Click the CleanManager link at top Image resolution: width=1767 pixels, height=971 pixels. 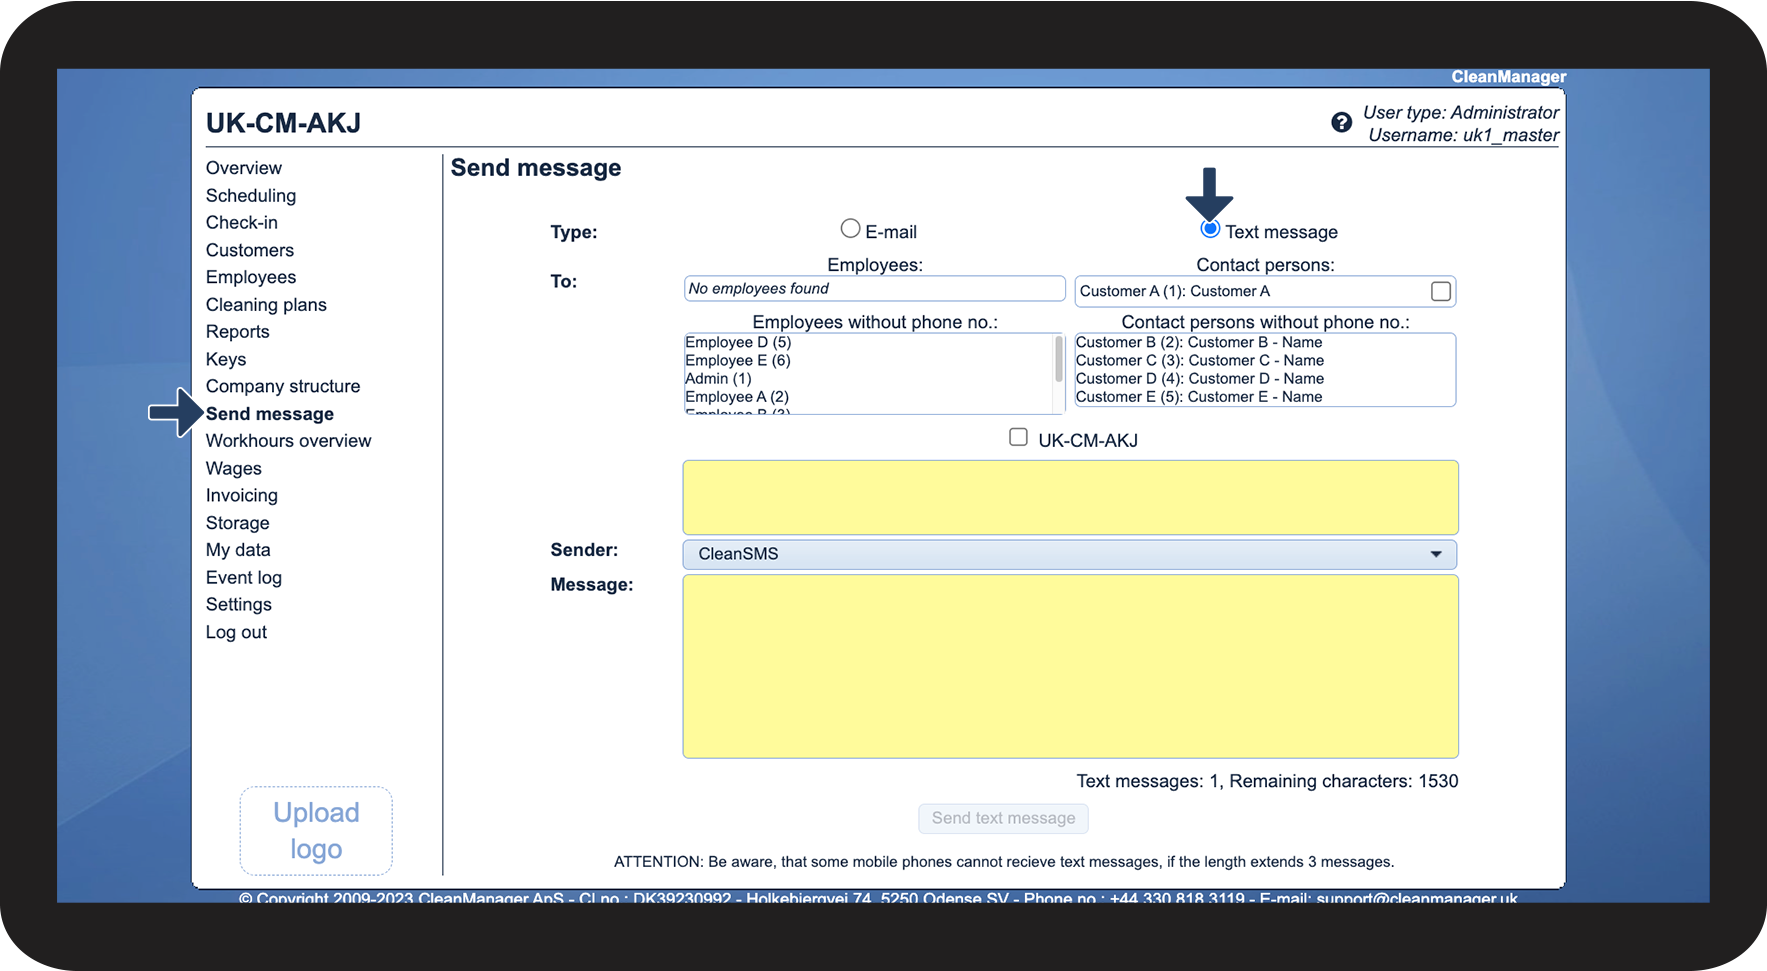(x=1508, y=77)
